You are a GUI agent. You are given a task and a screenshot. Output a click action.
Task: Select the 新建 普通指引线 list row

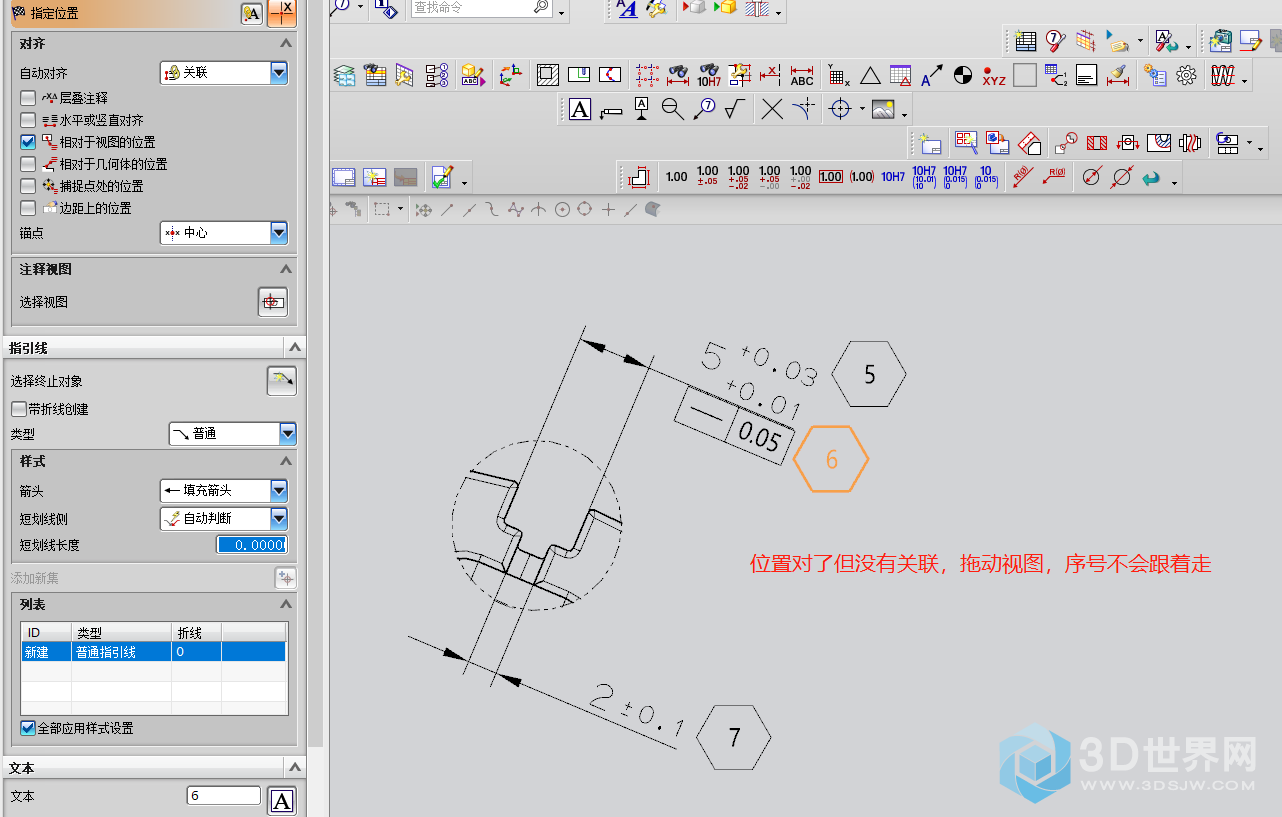tap(153, 652)
